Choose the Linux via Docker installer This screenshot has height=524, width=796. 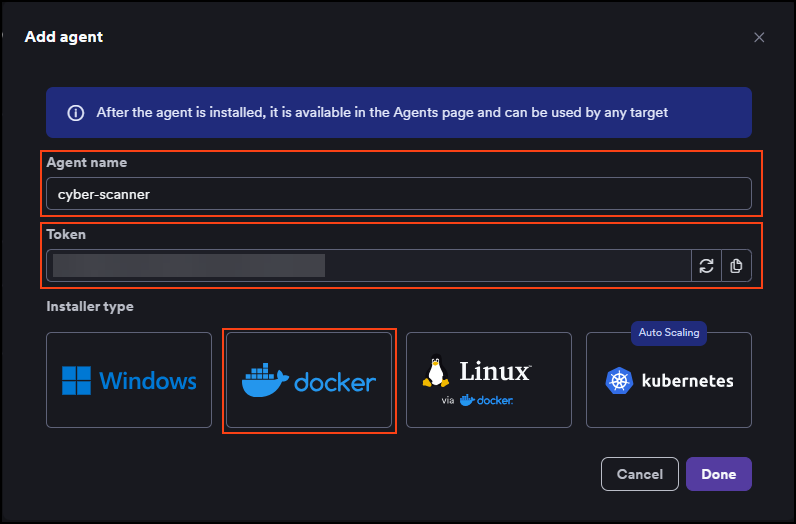489,380
